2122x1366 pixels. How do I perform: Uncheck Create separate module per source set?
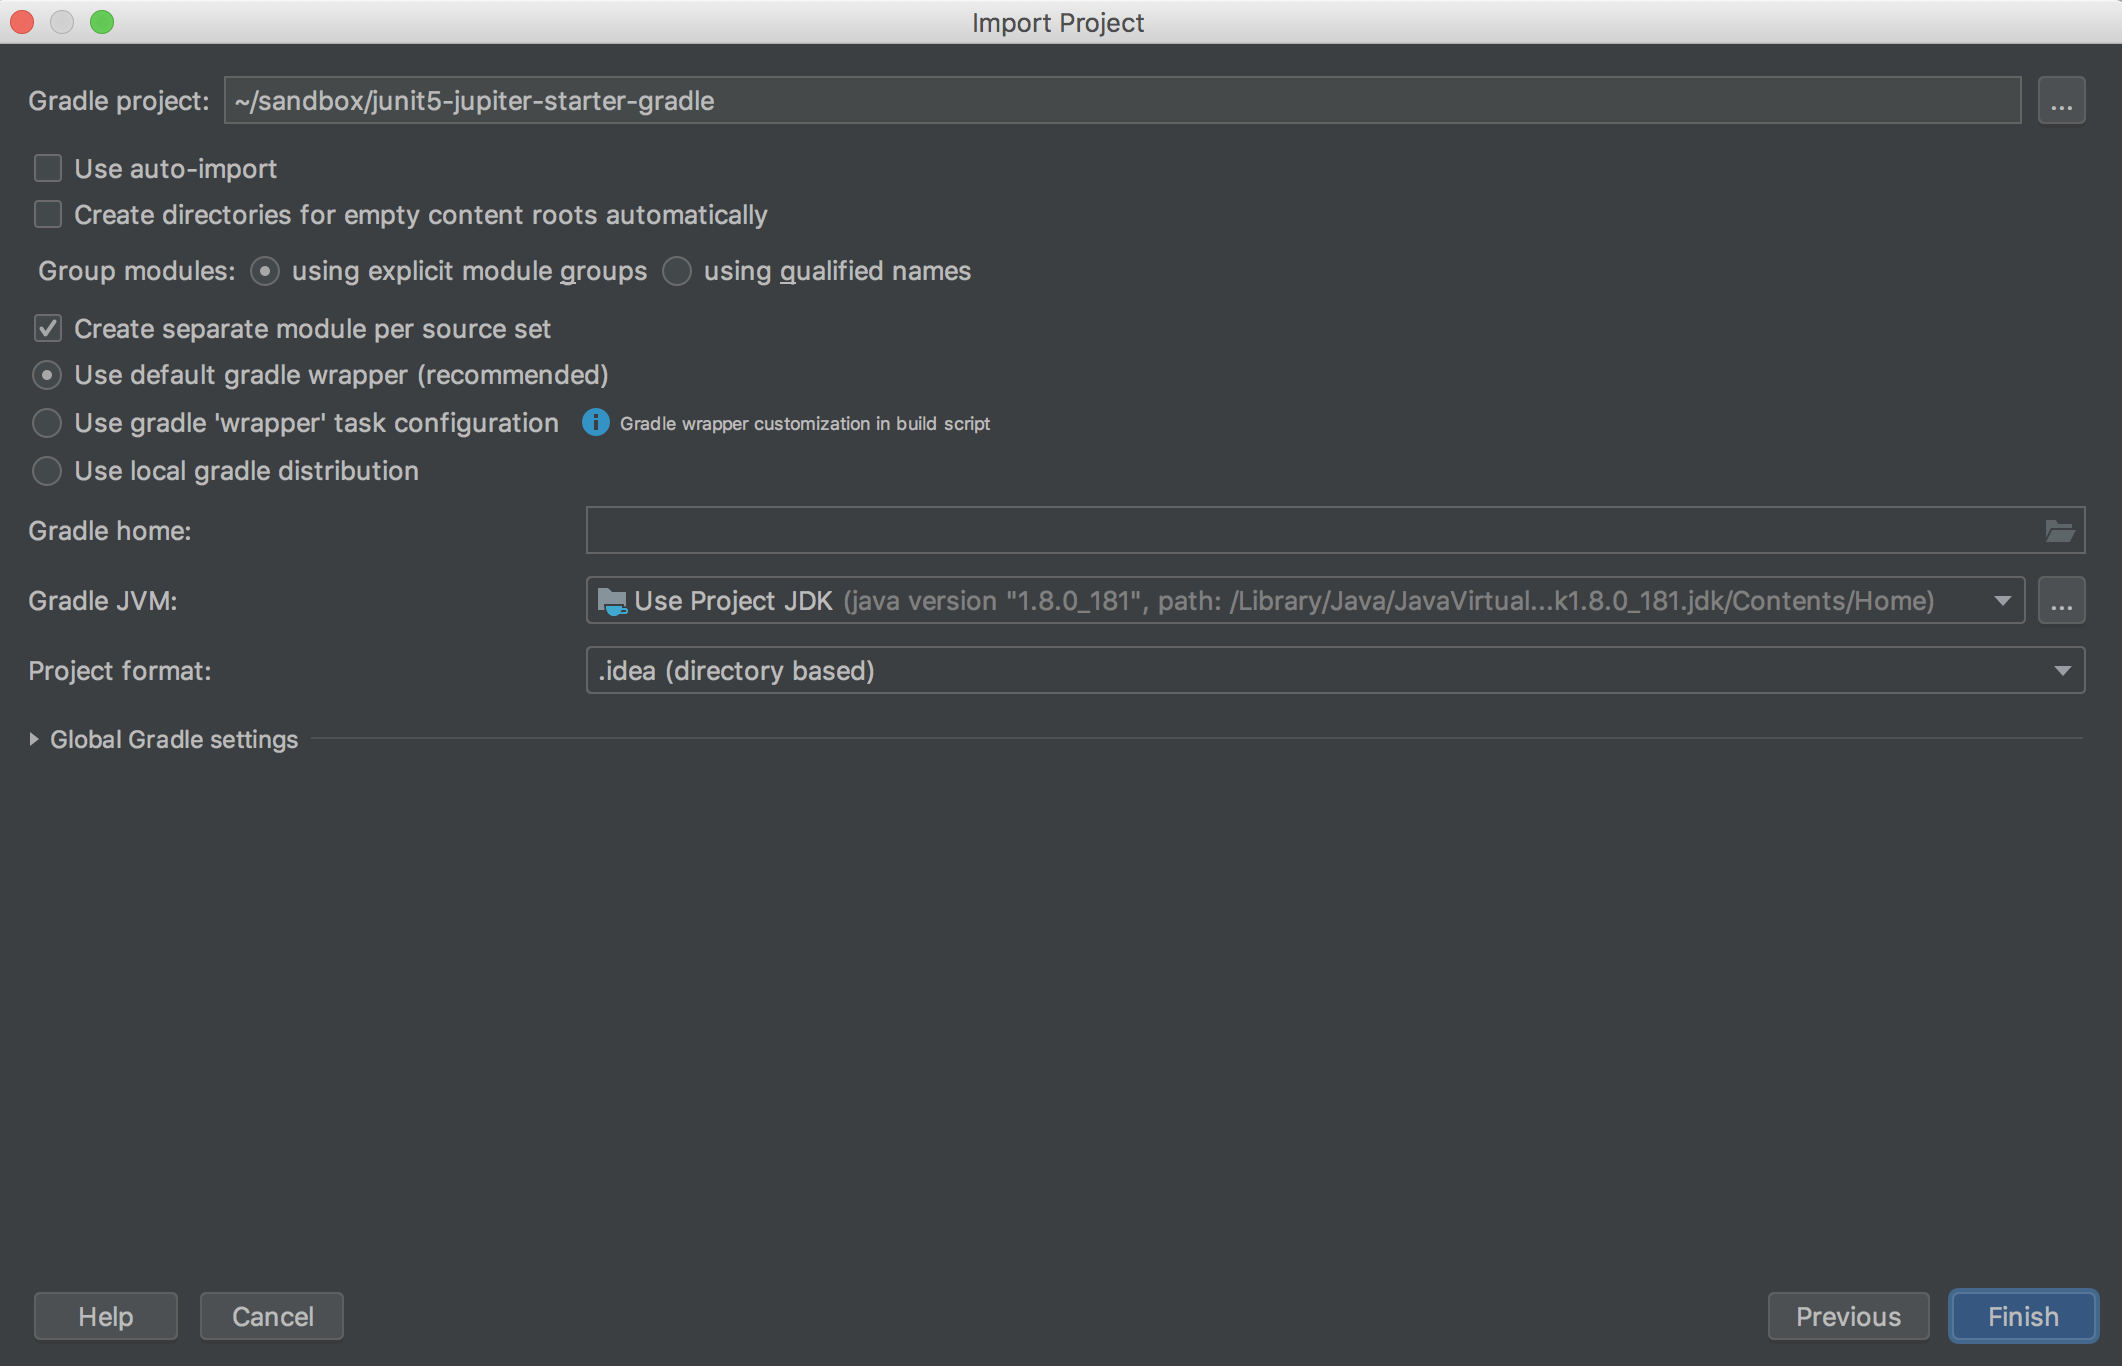48,329
